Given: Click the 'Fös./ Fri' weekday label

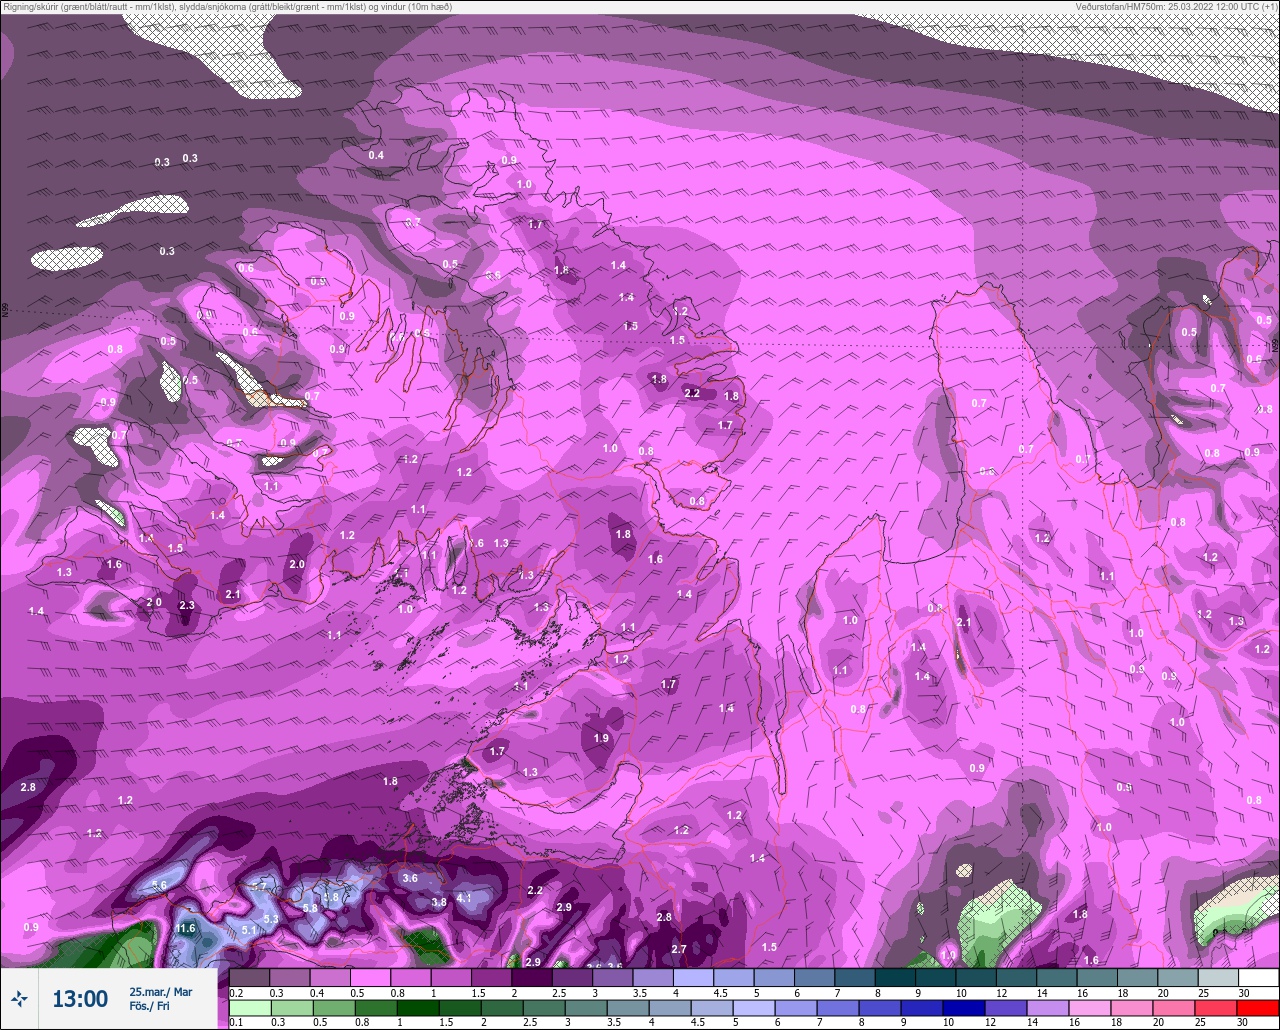Looking at the screenshot, I should pyautogui.click(x=149, y=1006).
